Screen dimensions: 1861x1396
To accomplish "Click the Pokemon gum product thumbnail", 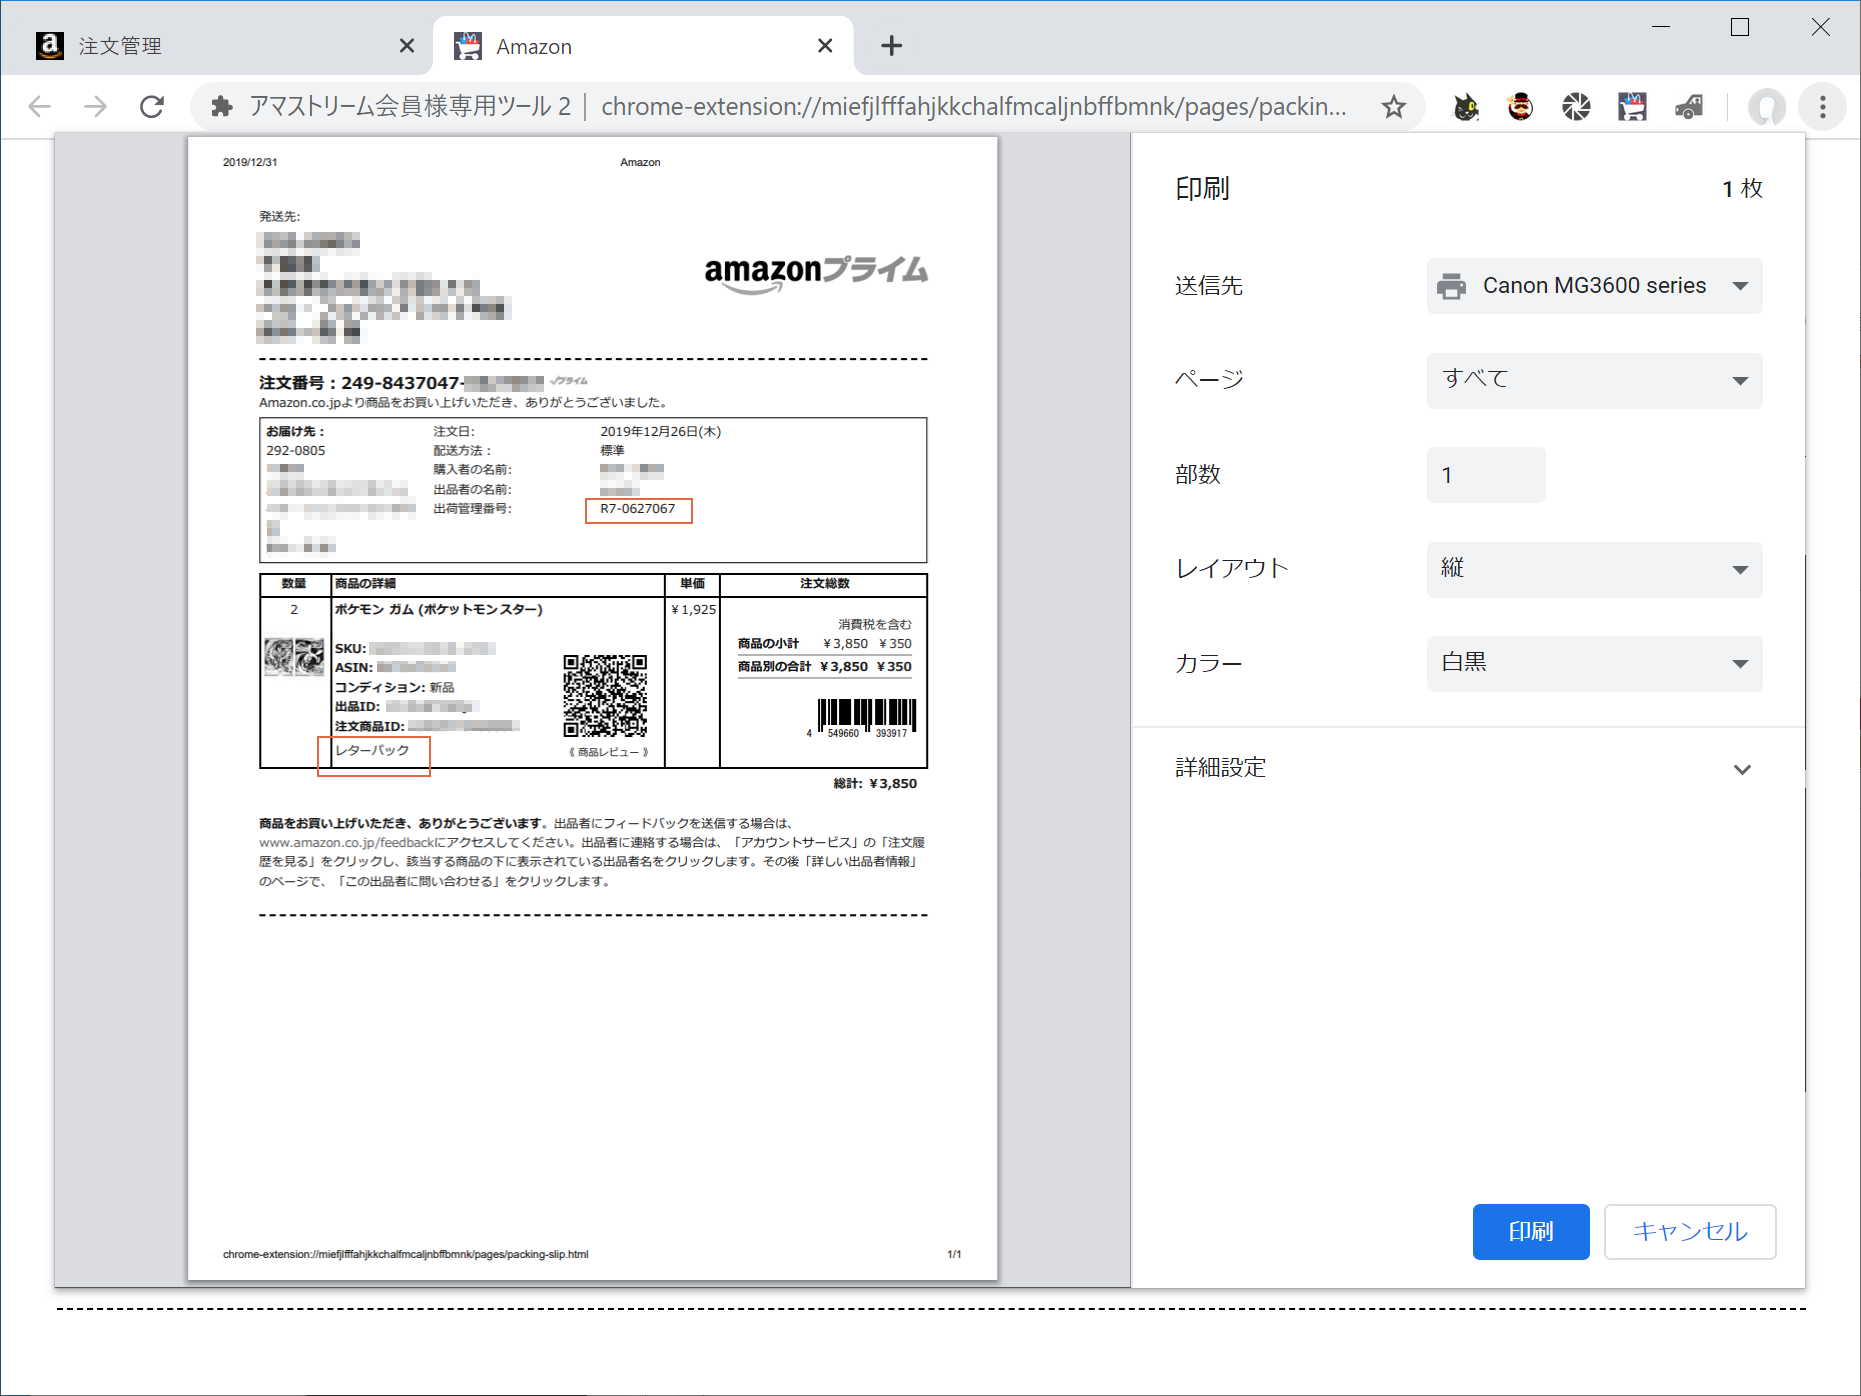I will pos(294,657).
